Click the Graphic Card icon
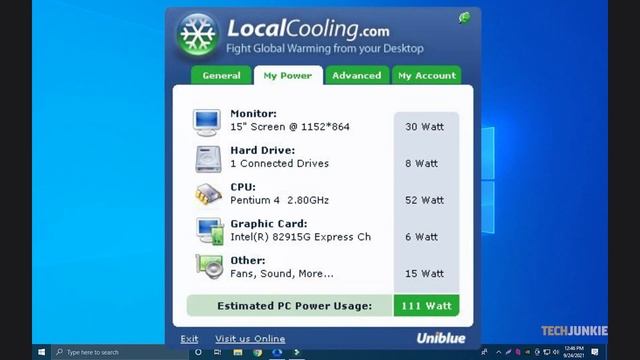 [210, 231]
